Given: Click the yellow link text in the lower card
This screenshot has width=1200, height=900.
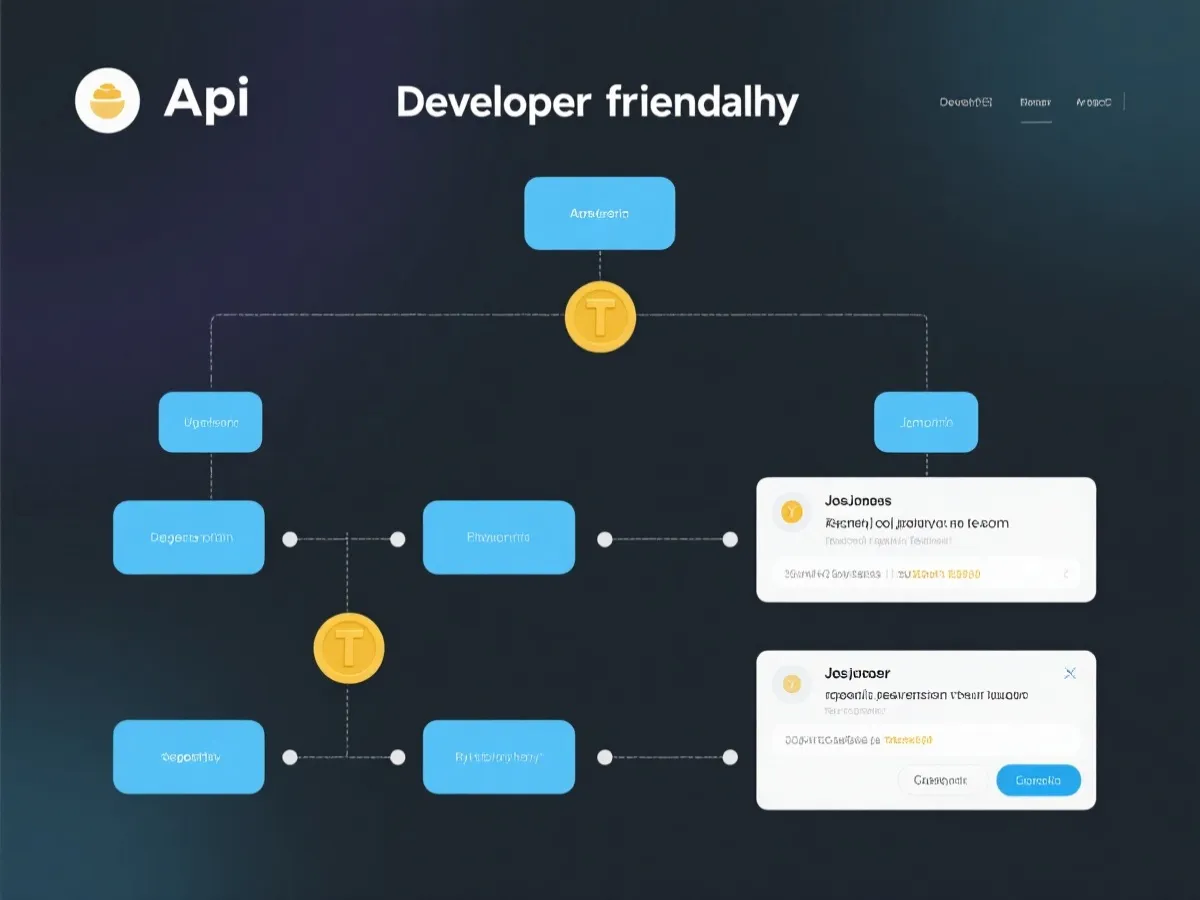Looking at the screenshot, I should click(x=908, y=740).
